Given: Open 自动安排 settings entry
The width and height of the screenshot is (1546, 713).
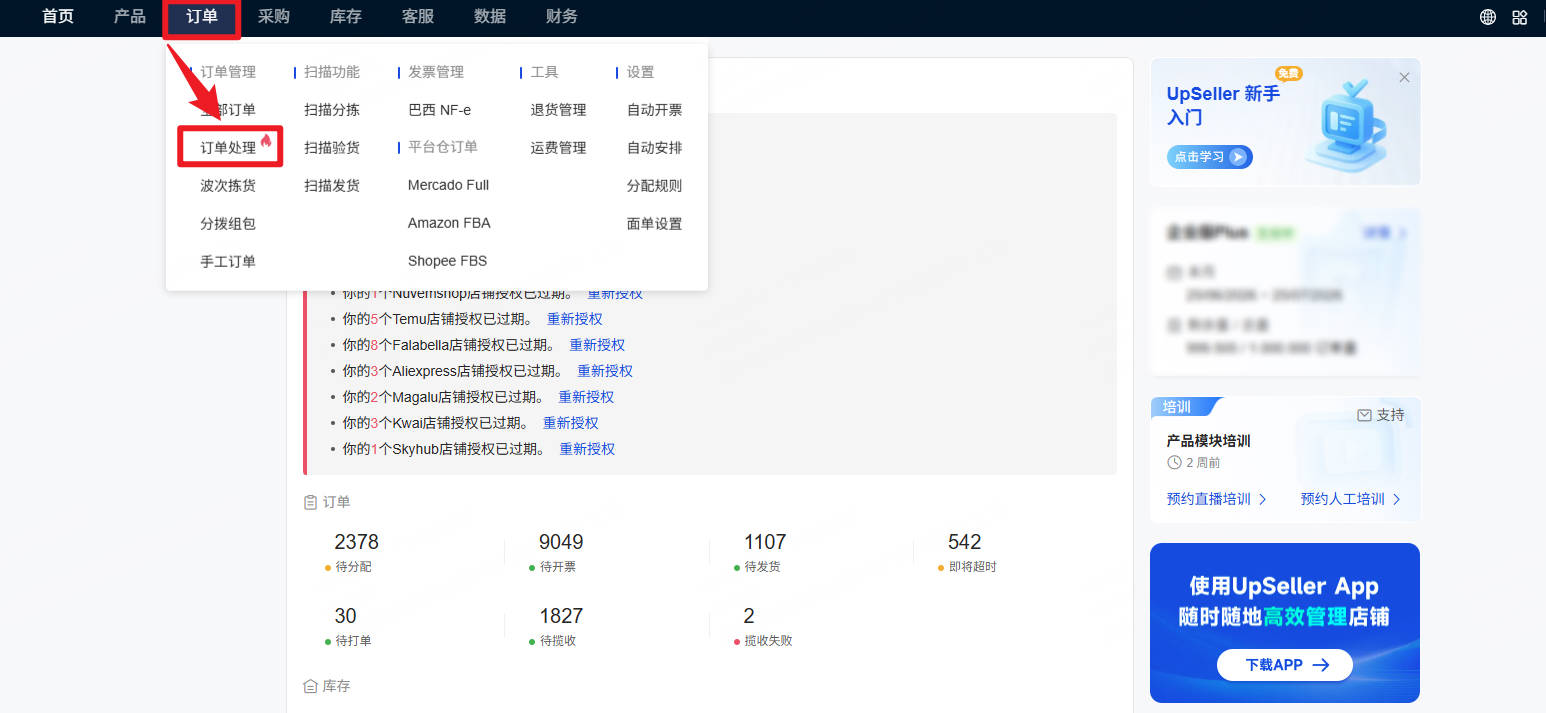Looking at the screenshot, I should click(655, 148).
